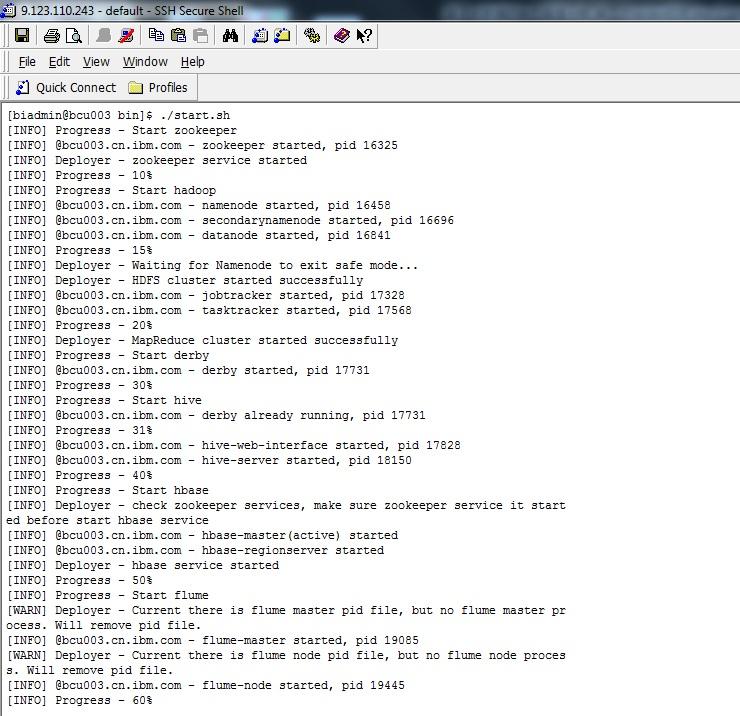Click 'Progress - Start flume' line

tap(108, 596)
